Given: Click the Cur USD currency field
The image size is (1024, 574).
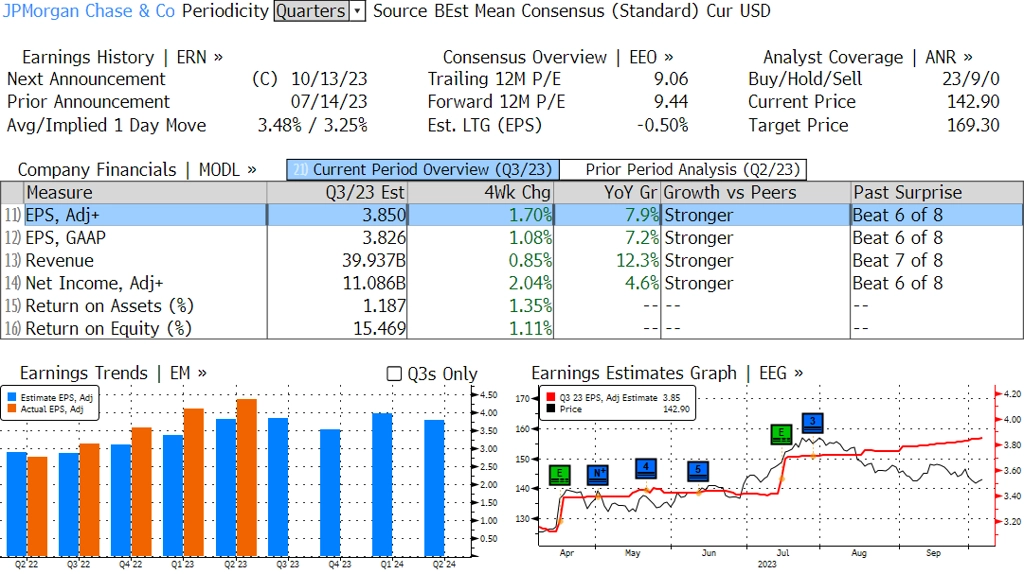Looking at the screenshot, I should click(x=738, y=11).
